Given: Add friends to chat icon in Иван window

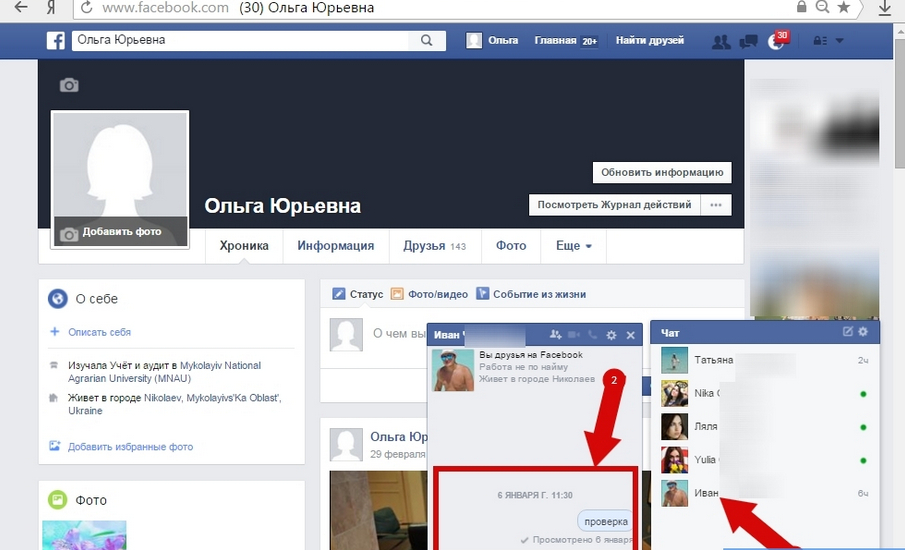Looking at the screenshot, I should 555,334.
